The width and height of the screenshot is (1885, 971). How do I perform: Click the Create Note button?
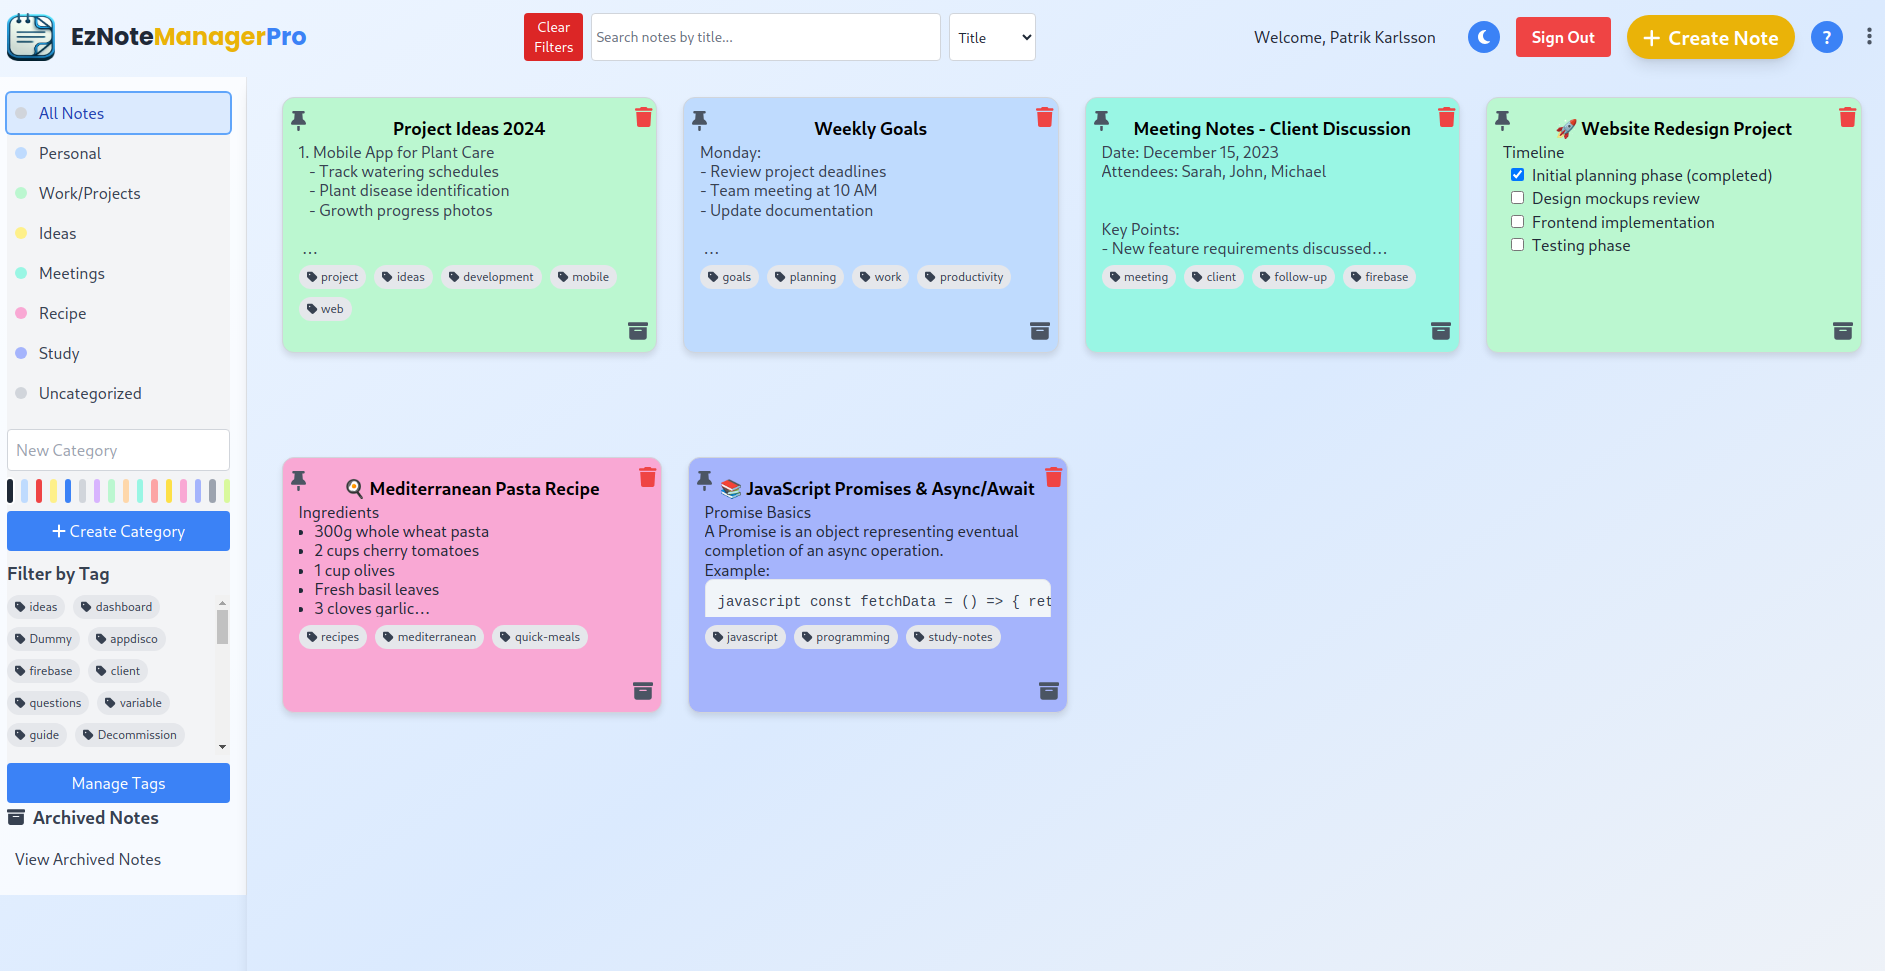point(1710,37)
